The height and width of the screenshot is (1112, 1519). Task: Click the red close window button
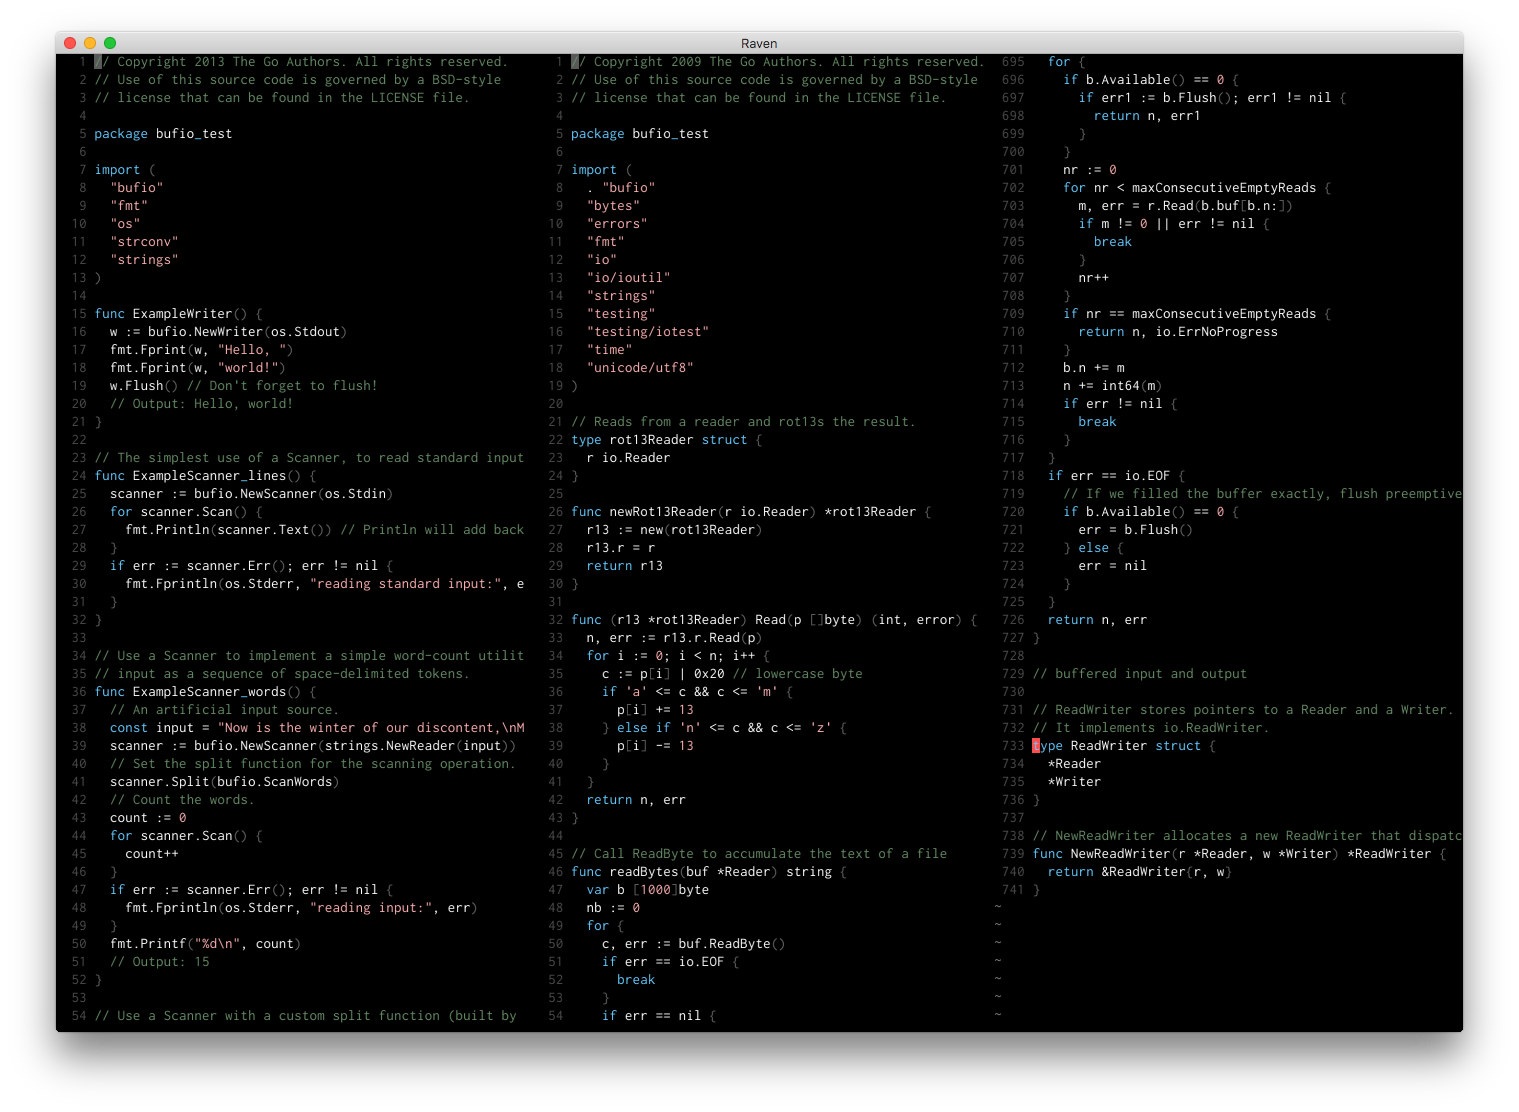click(70, 43)
